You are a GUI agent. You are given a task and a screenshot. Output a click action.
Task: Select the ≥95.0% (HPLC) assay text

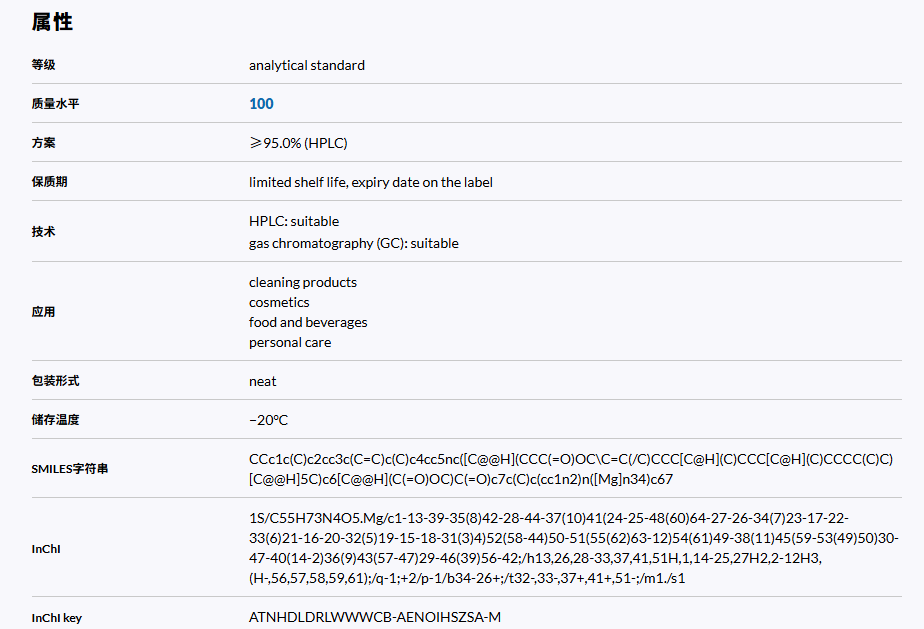[298, 143]
